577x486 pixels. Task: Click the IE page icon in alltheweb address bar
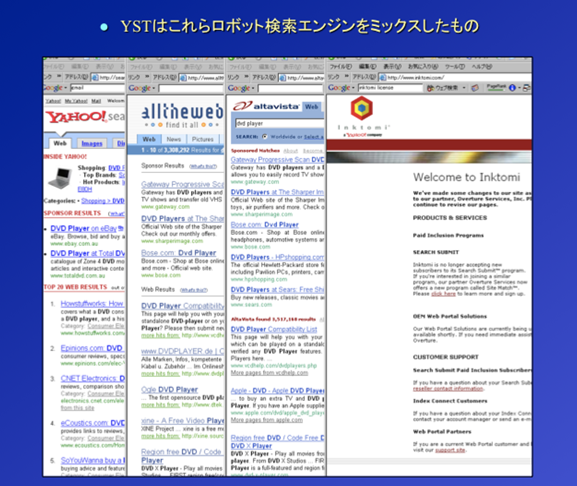[183, 78]
